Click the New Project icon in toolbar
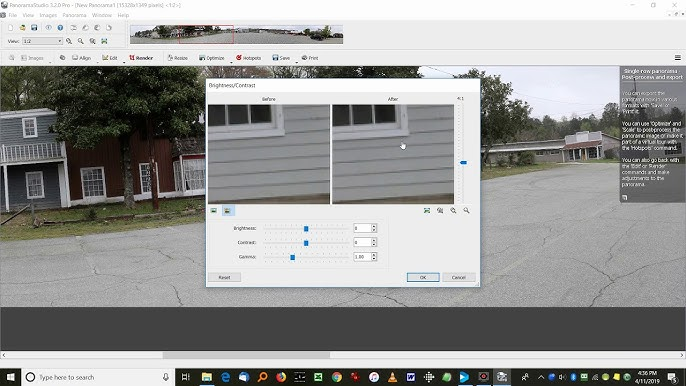 pos(10,28)
